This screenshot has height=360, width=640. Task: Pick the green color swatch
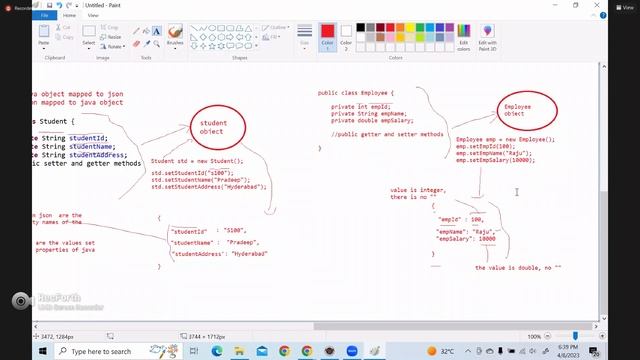coord(420,27)
